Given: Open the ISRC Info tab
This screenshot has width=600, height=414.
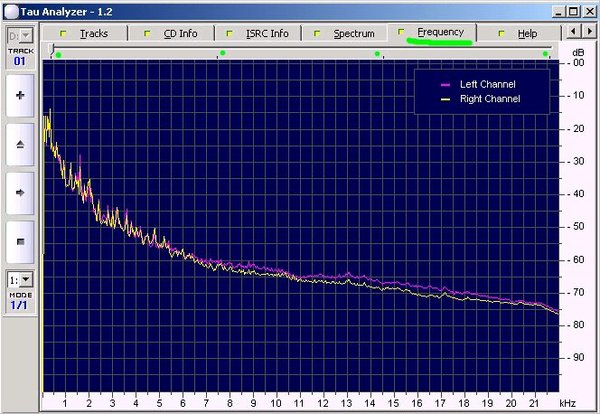Looking at the screenshot, I should 258,33.
